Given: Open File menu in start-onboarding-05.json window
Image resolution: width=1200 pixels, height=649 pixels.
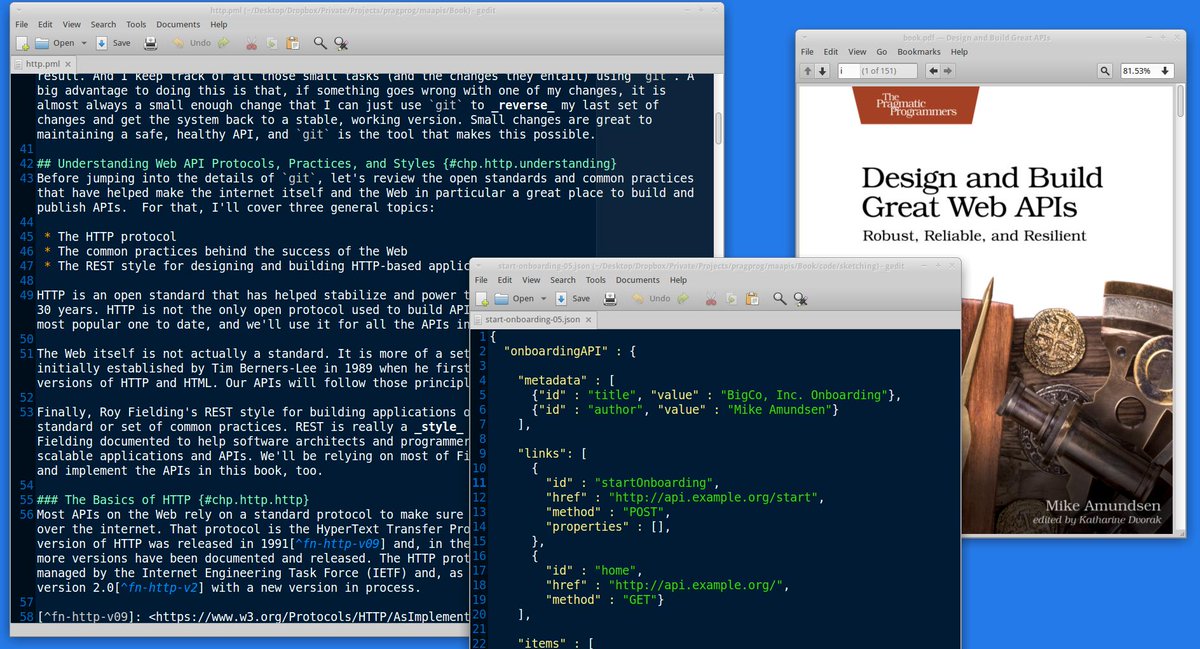Looking at the screenshot, I should 481,280.
